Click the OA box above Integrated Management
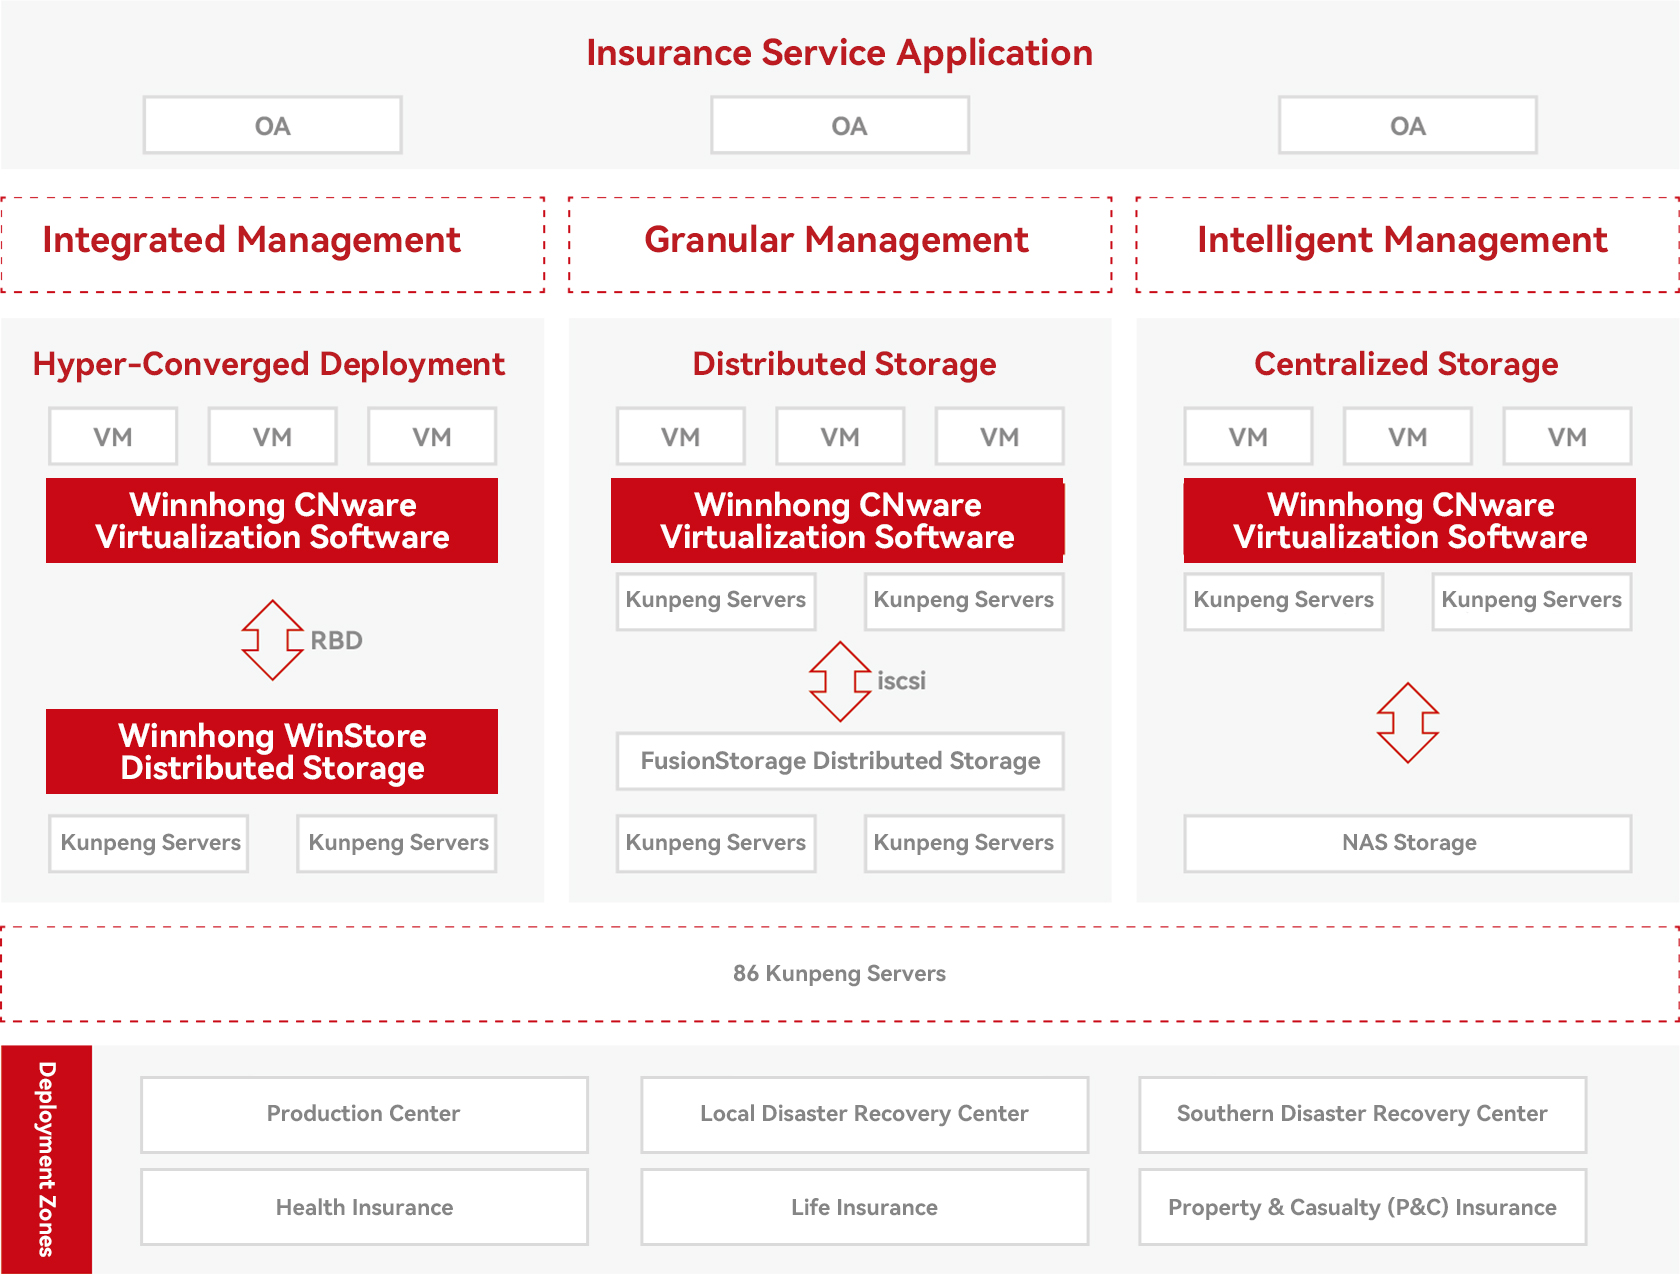 [272, 125]
